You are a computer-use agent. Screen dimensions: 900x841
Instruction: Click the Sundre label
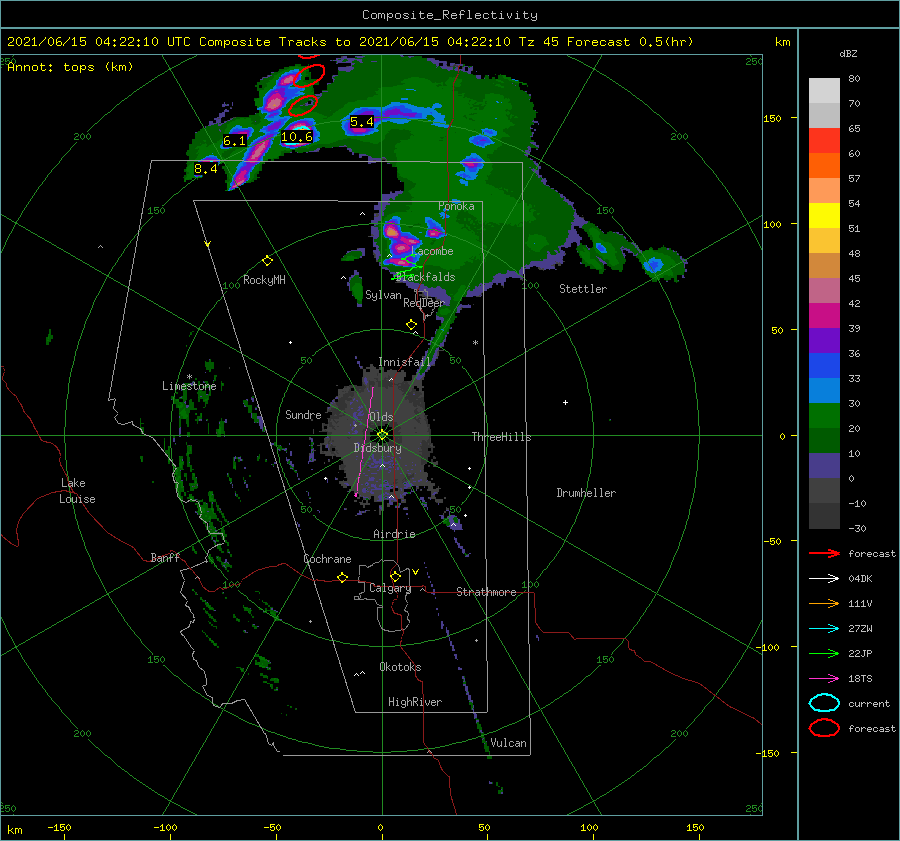303,414
